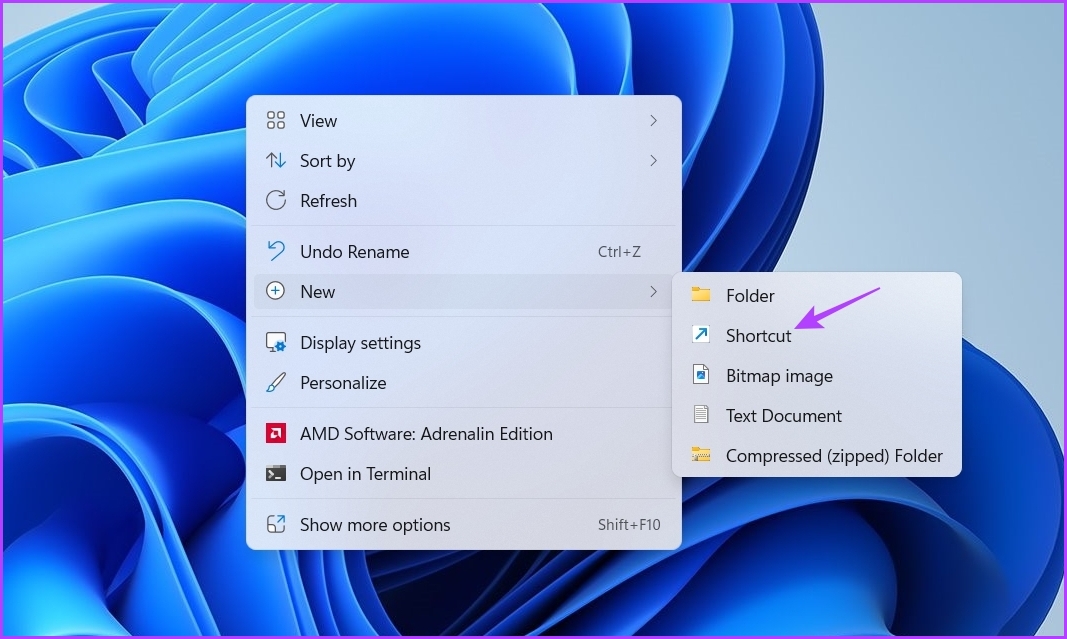Image resolution: width=1067 pixels, height=639 pixels.
Task: Click the Terminal icon
Action: (276, 473)
